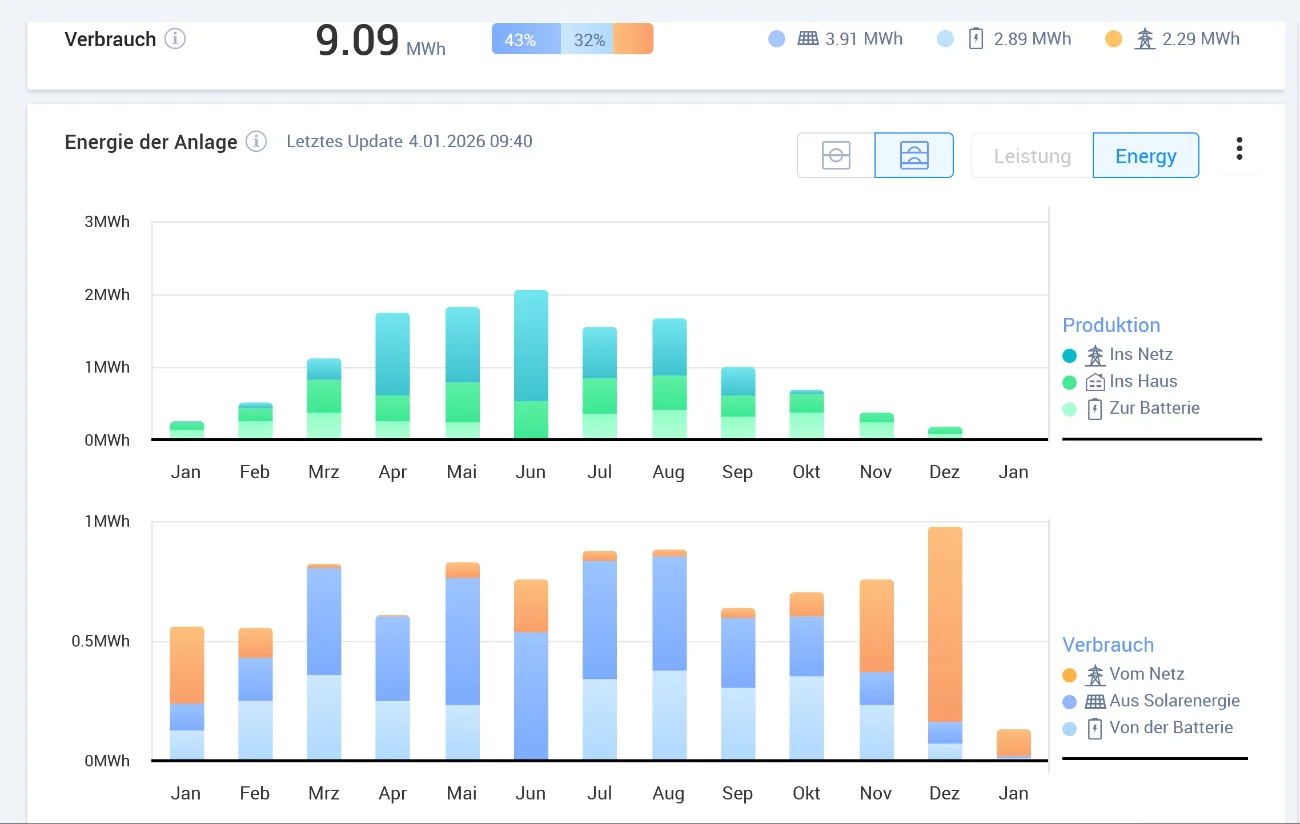This screenshot has width=1300, height=824.
Task: Click the Dez bar in consumption chart
Action: pos(945,640)
